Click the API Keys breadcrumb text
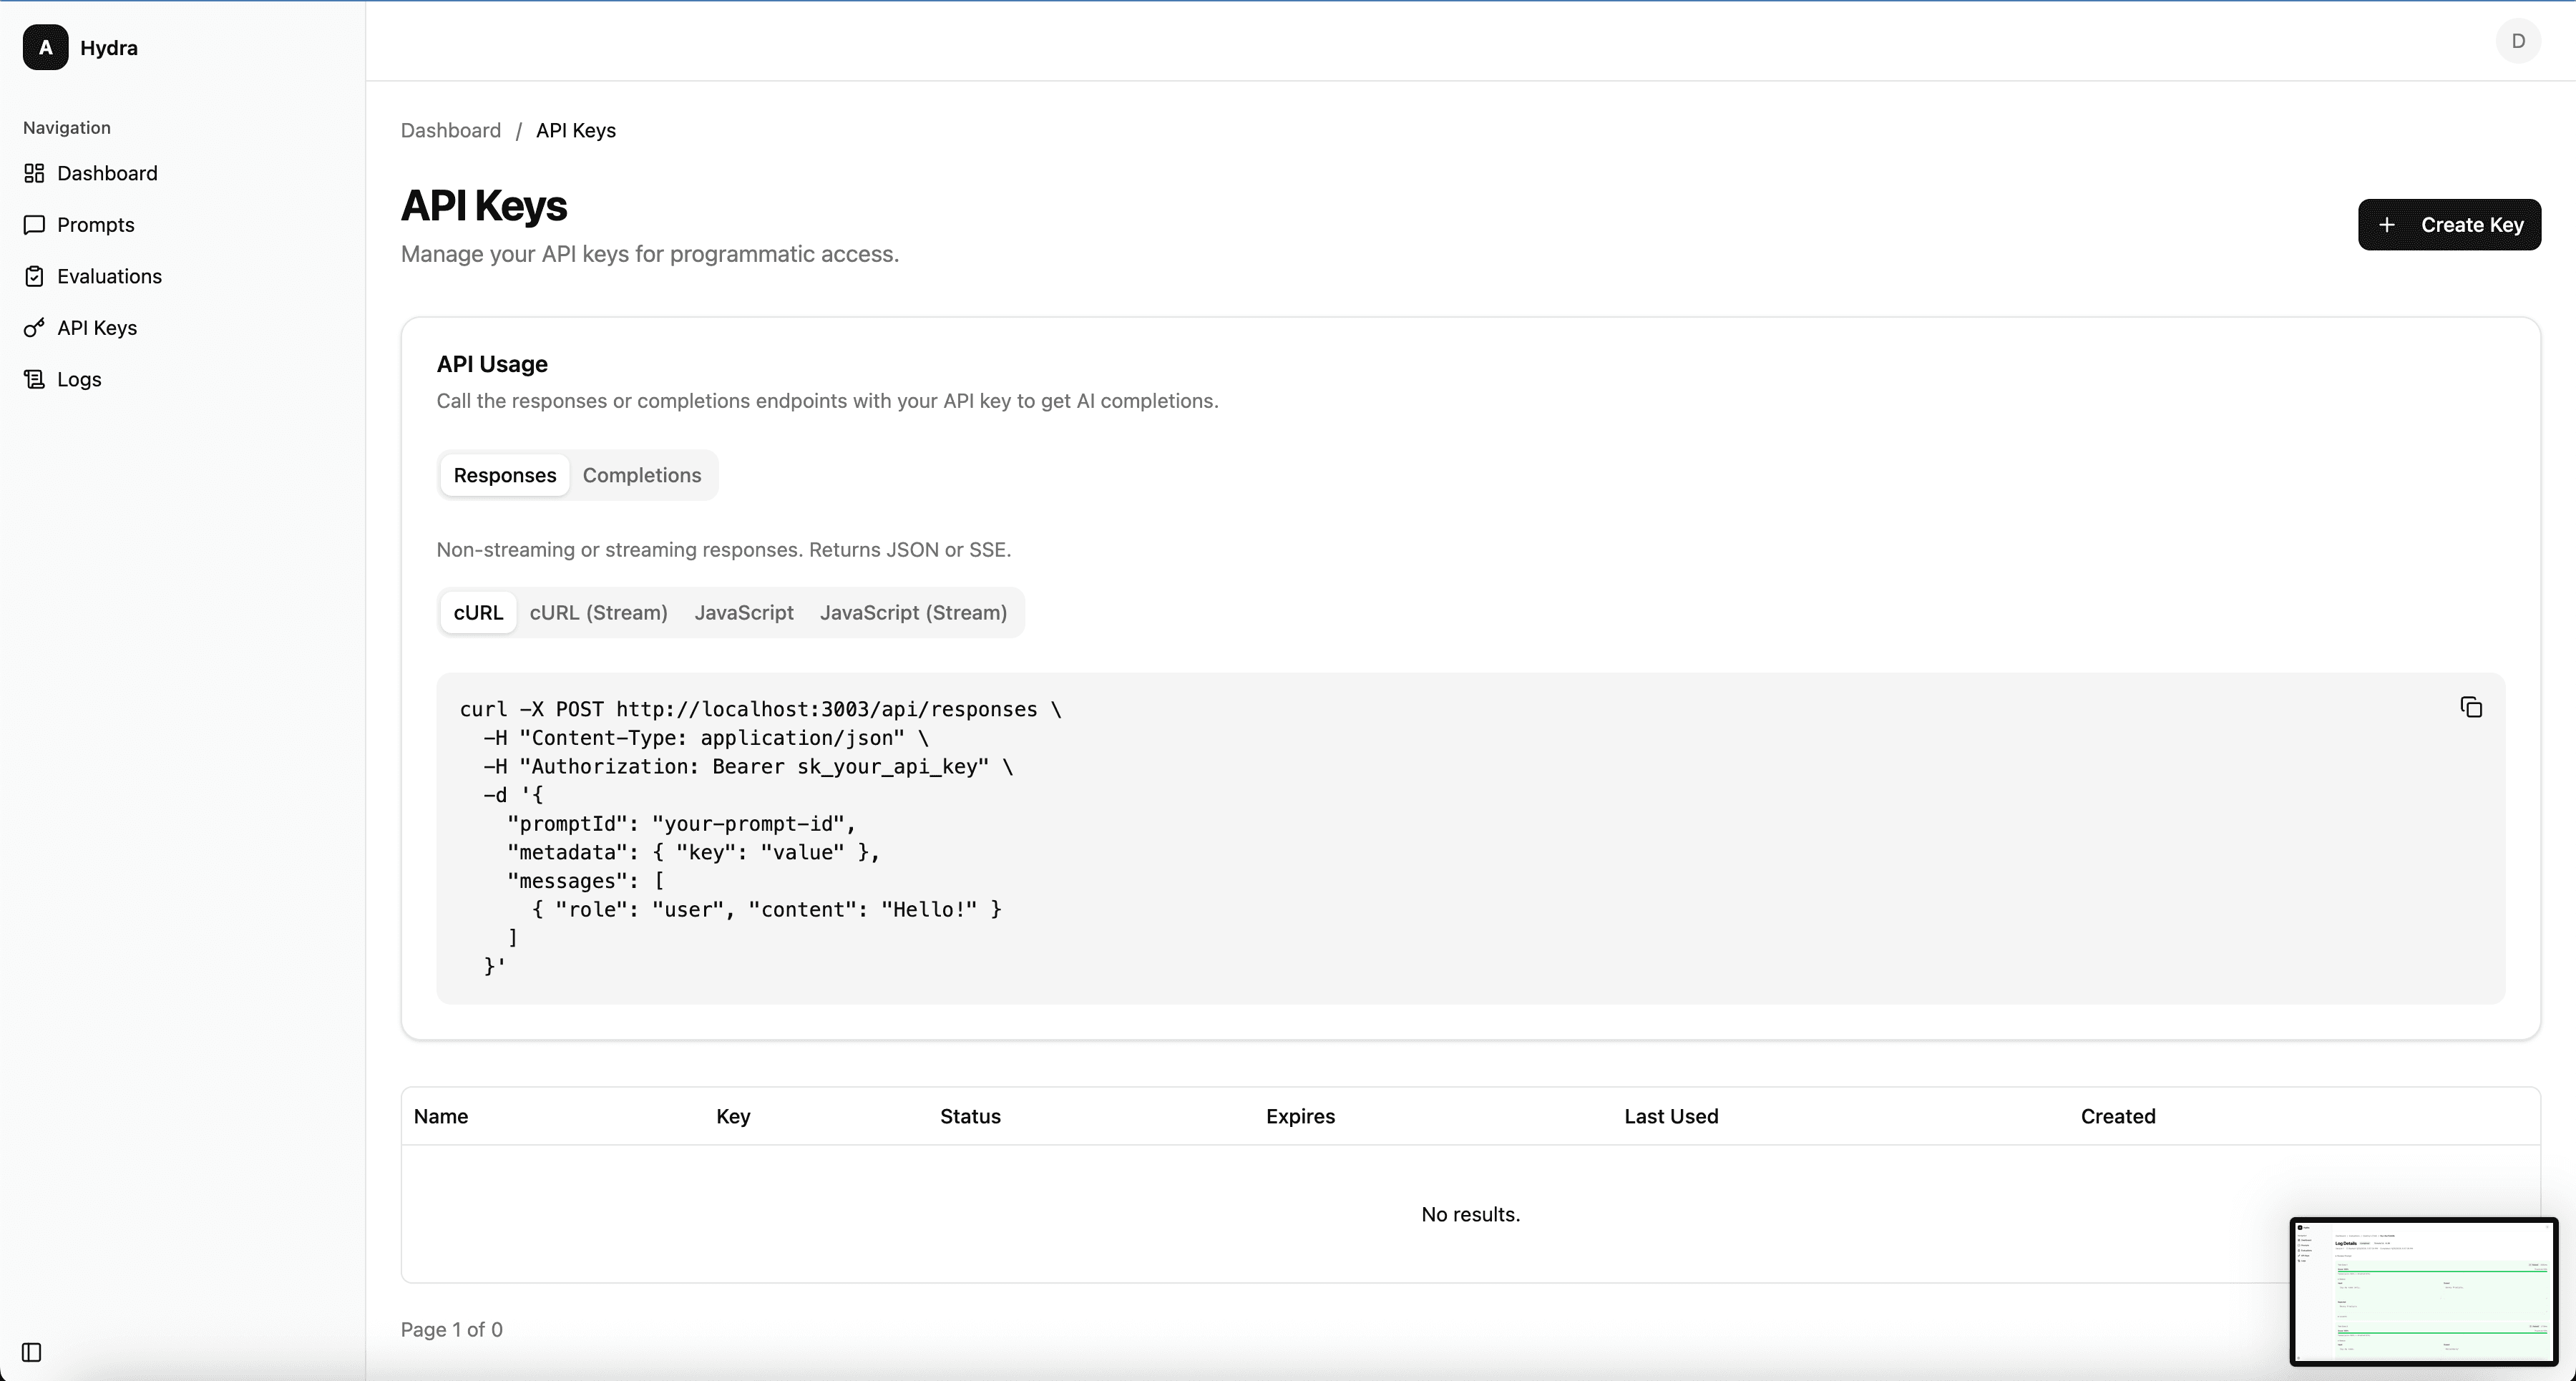 tap(576, 130)
